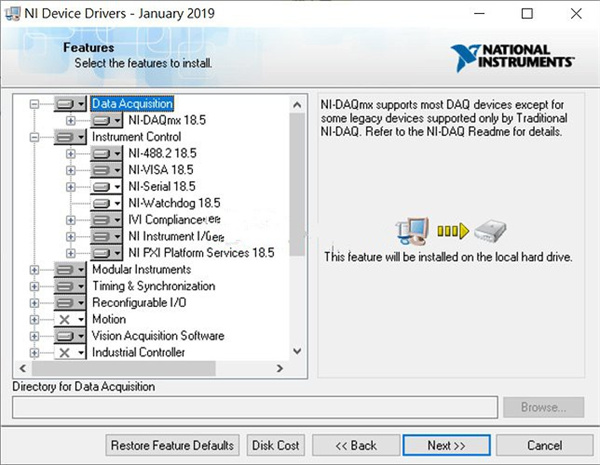
Task: Click the X do-not-install icon for Motion
Action: pos(64,319)
